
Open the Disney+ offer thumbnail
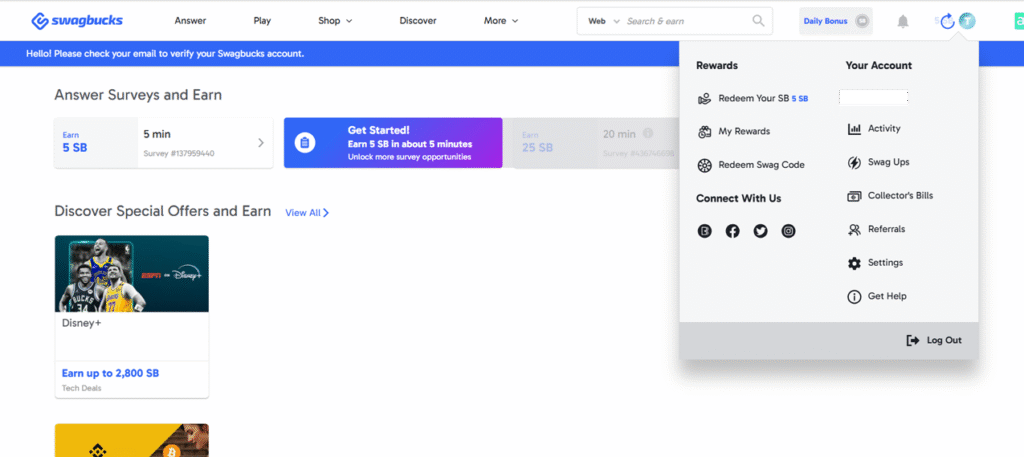[x=131, y=274]
